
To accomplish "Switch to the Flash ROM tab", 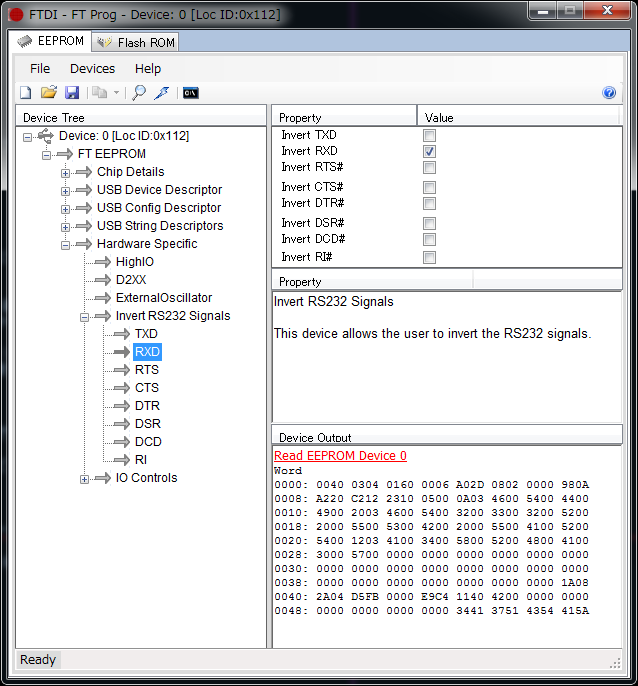I will 136,42.
